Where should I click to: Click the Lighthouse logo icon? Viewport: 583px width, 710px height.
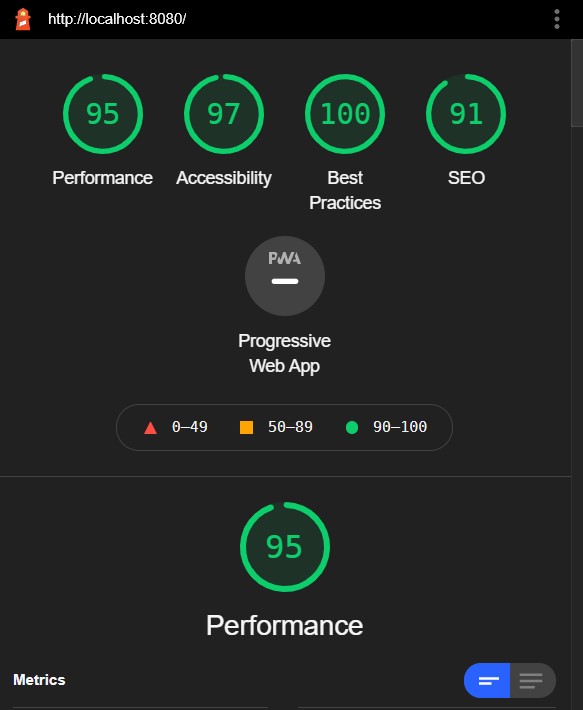click(x=23, y=19)
